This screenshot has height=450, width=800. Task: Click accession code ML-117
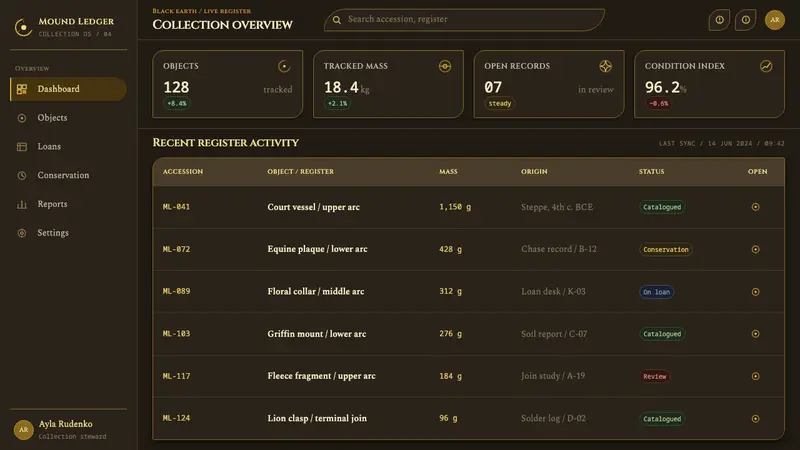click(x=176, y=376)
